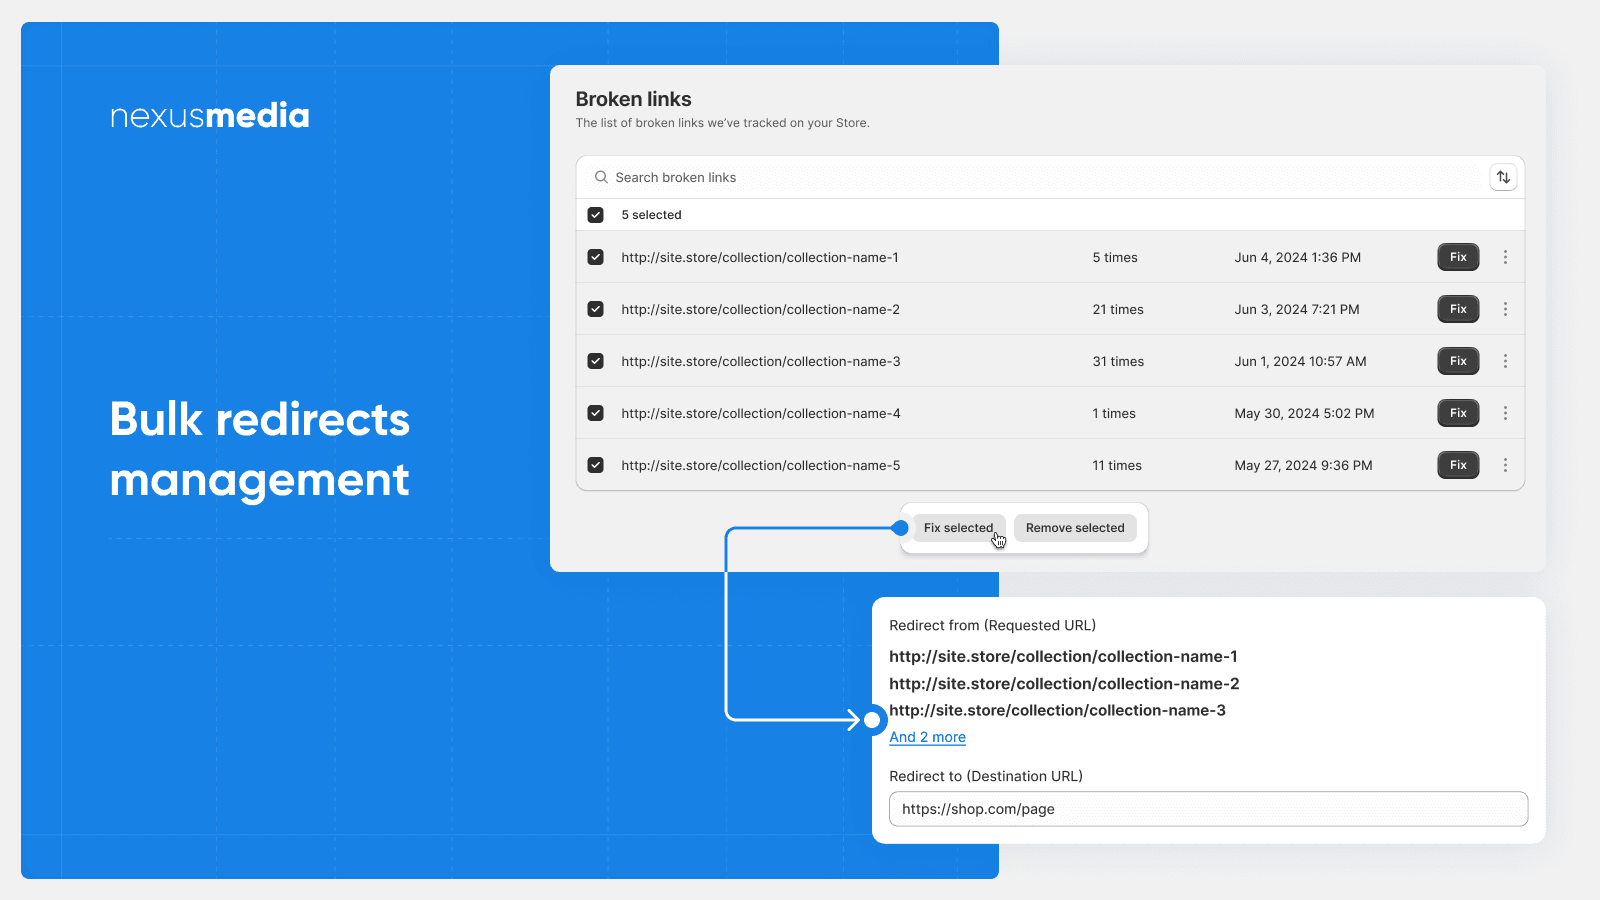The height and width of the screenshot is (900, 1600).
Task: Open the three-dot menu for collection-name-3
Action: point(1505,361)
